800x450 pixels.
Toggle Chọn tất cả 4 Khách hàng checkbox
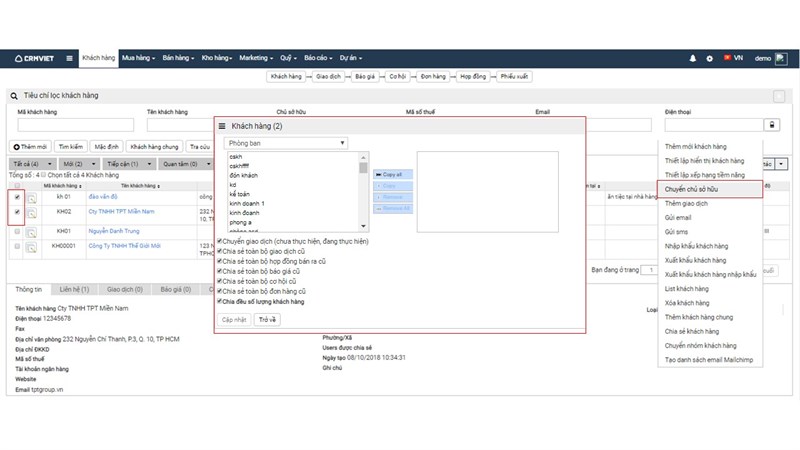(43, 175)
